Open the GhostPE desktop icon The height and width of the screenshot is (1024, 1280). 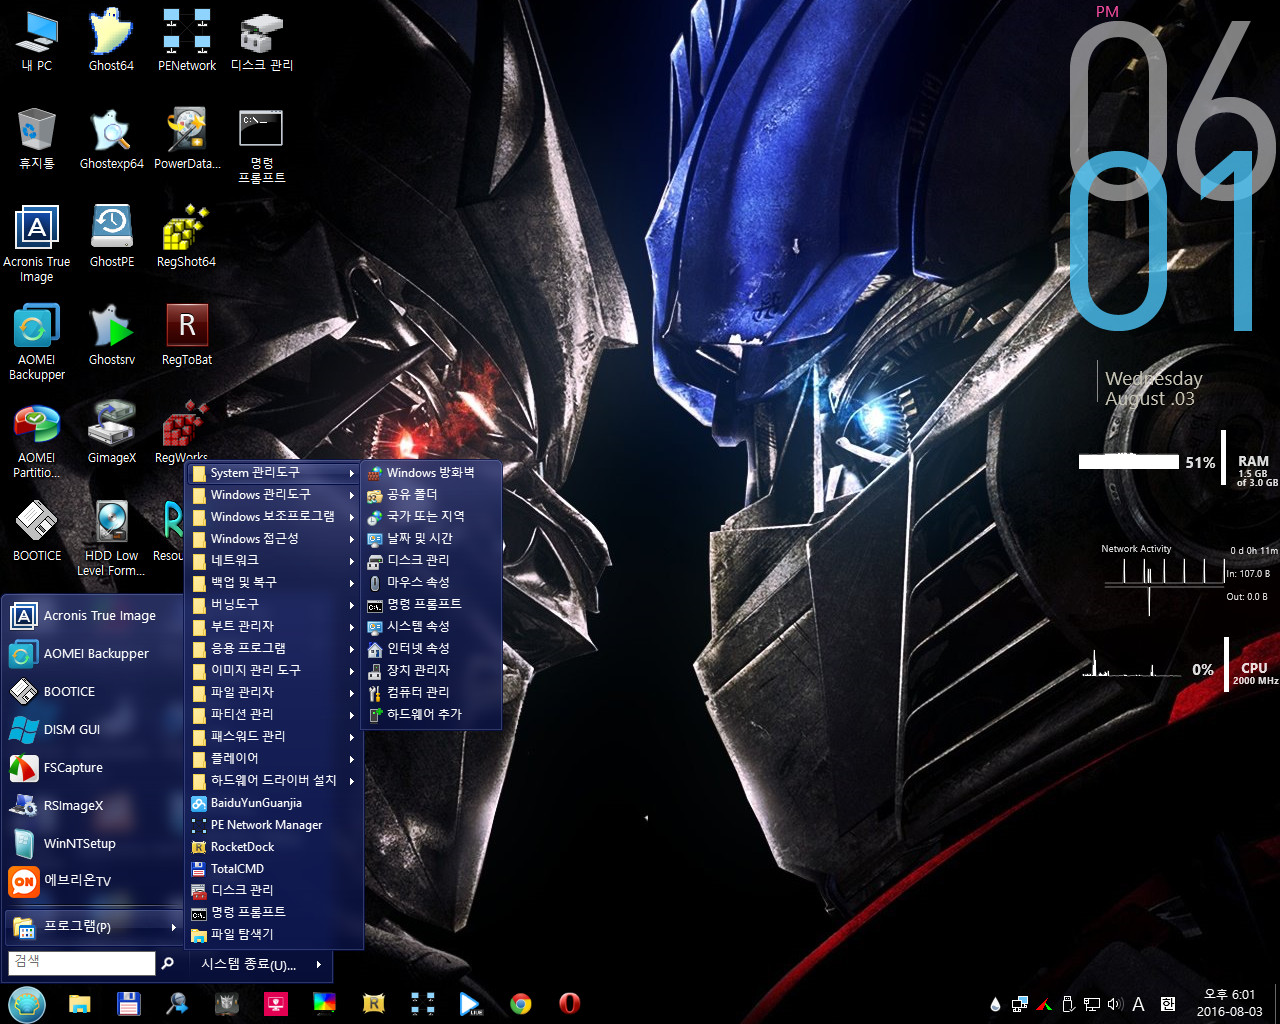(x=111, y=236)
